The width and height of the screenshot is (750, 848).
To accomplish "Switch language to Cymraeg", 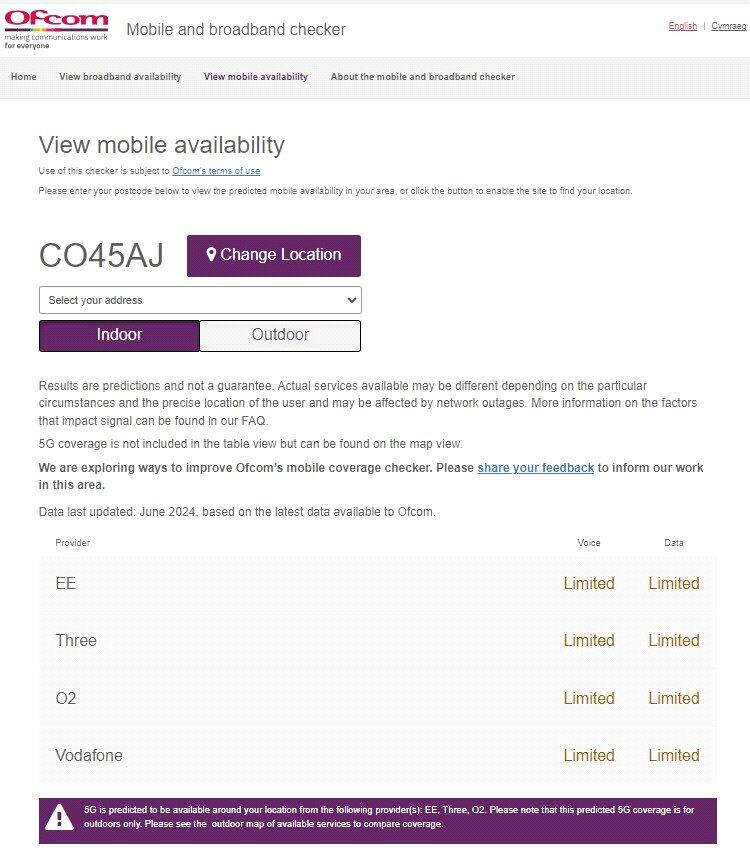I will 728,26.
